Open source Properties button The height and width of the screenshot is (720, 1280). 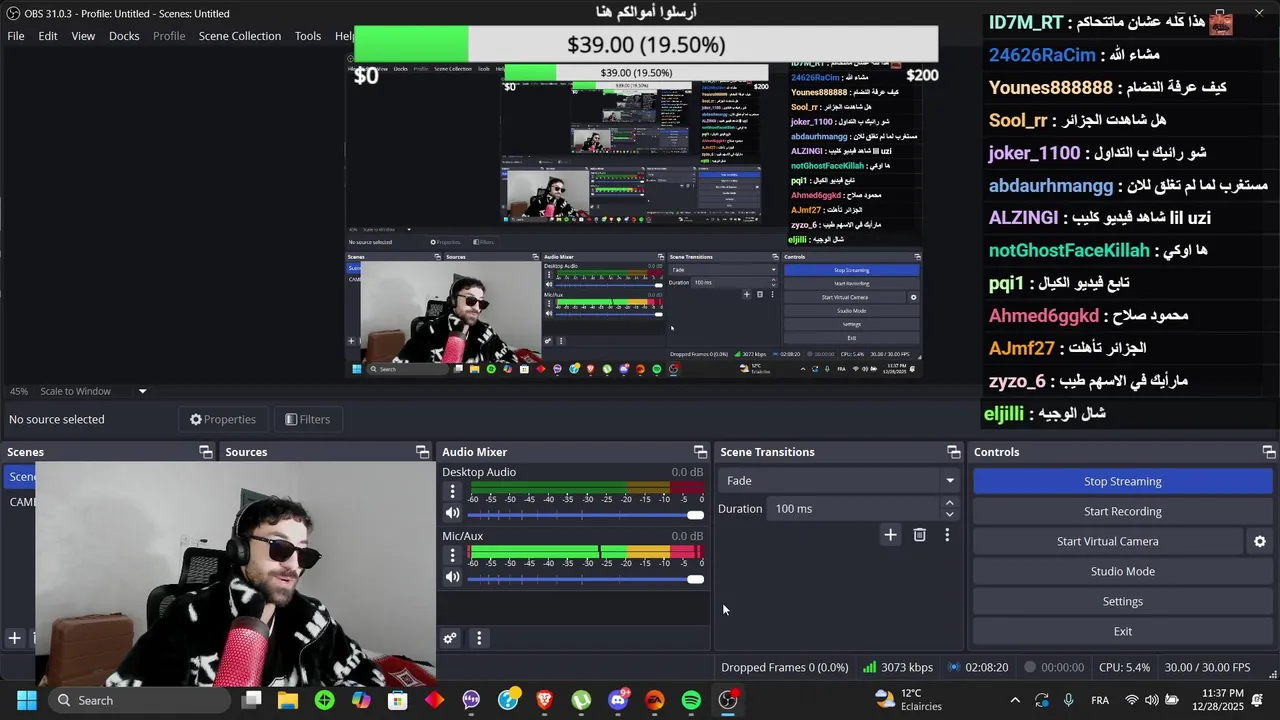223,419
